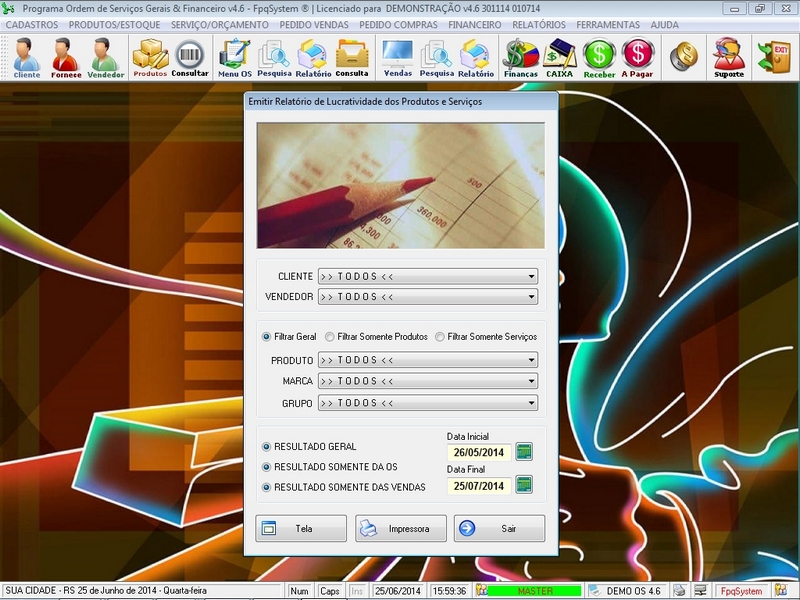800x600 pixels.
Task: Select the Filtrar Somente Serviços option
Action: (441, 337)
